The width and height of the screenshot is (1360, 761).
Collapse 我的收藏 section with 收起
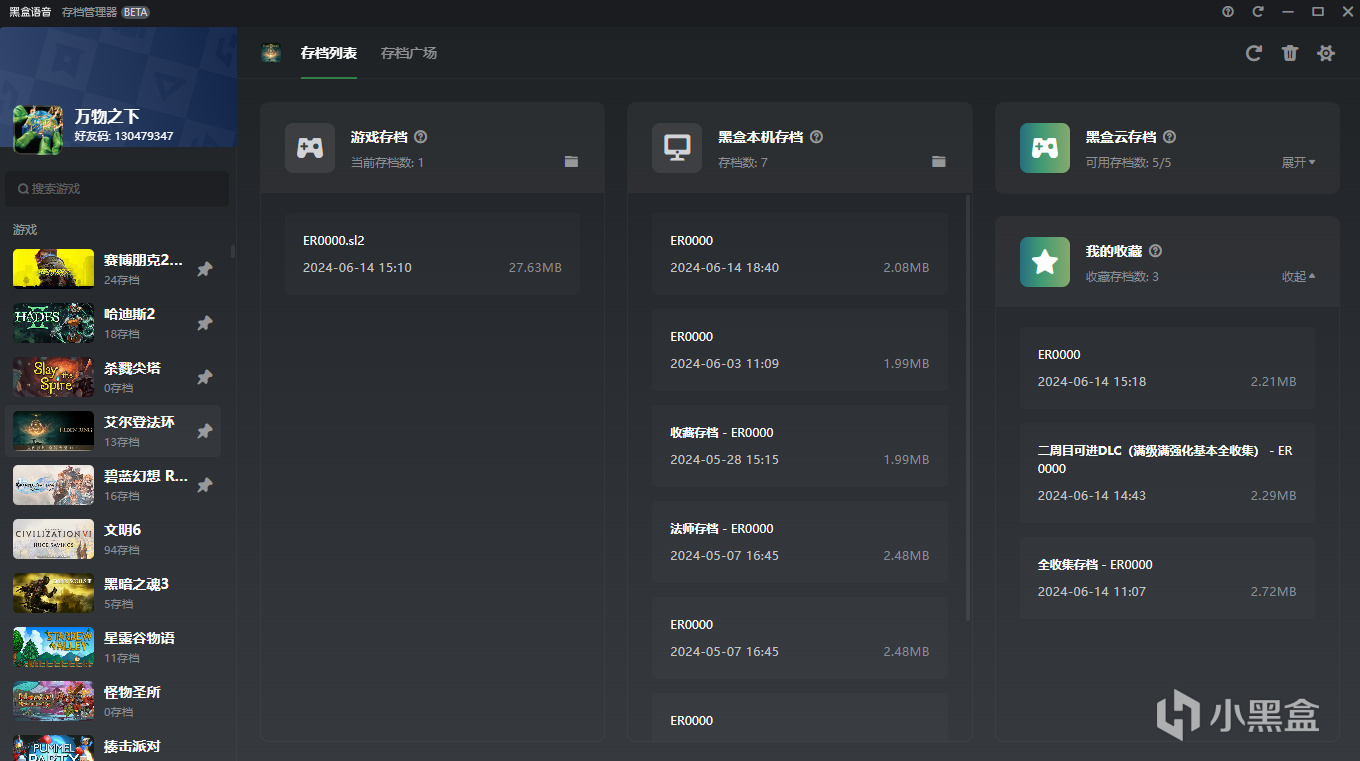point(1299,276)
